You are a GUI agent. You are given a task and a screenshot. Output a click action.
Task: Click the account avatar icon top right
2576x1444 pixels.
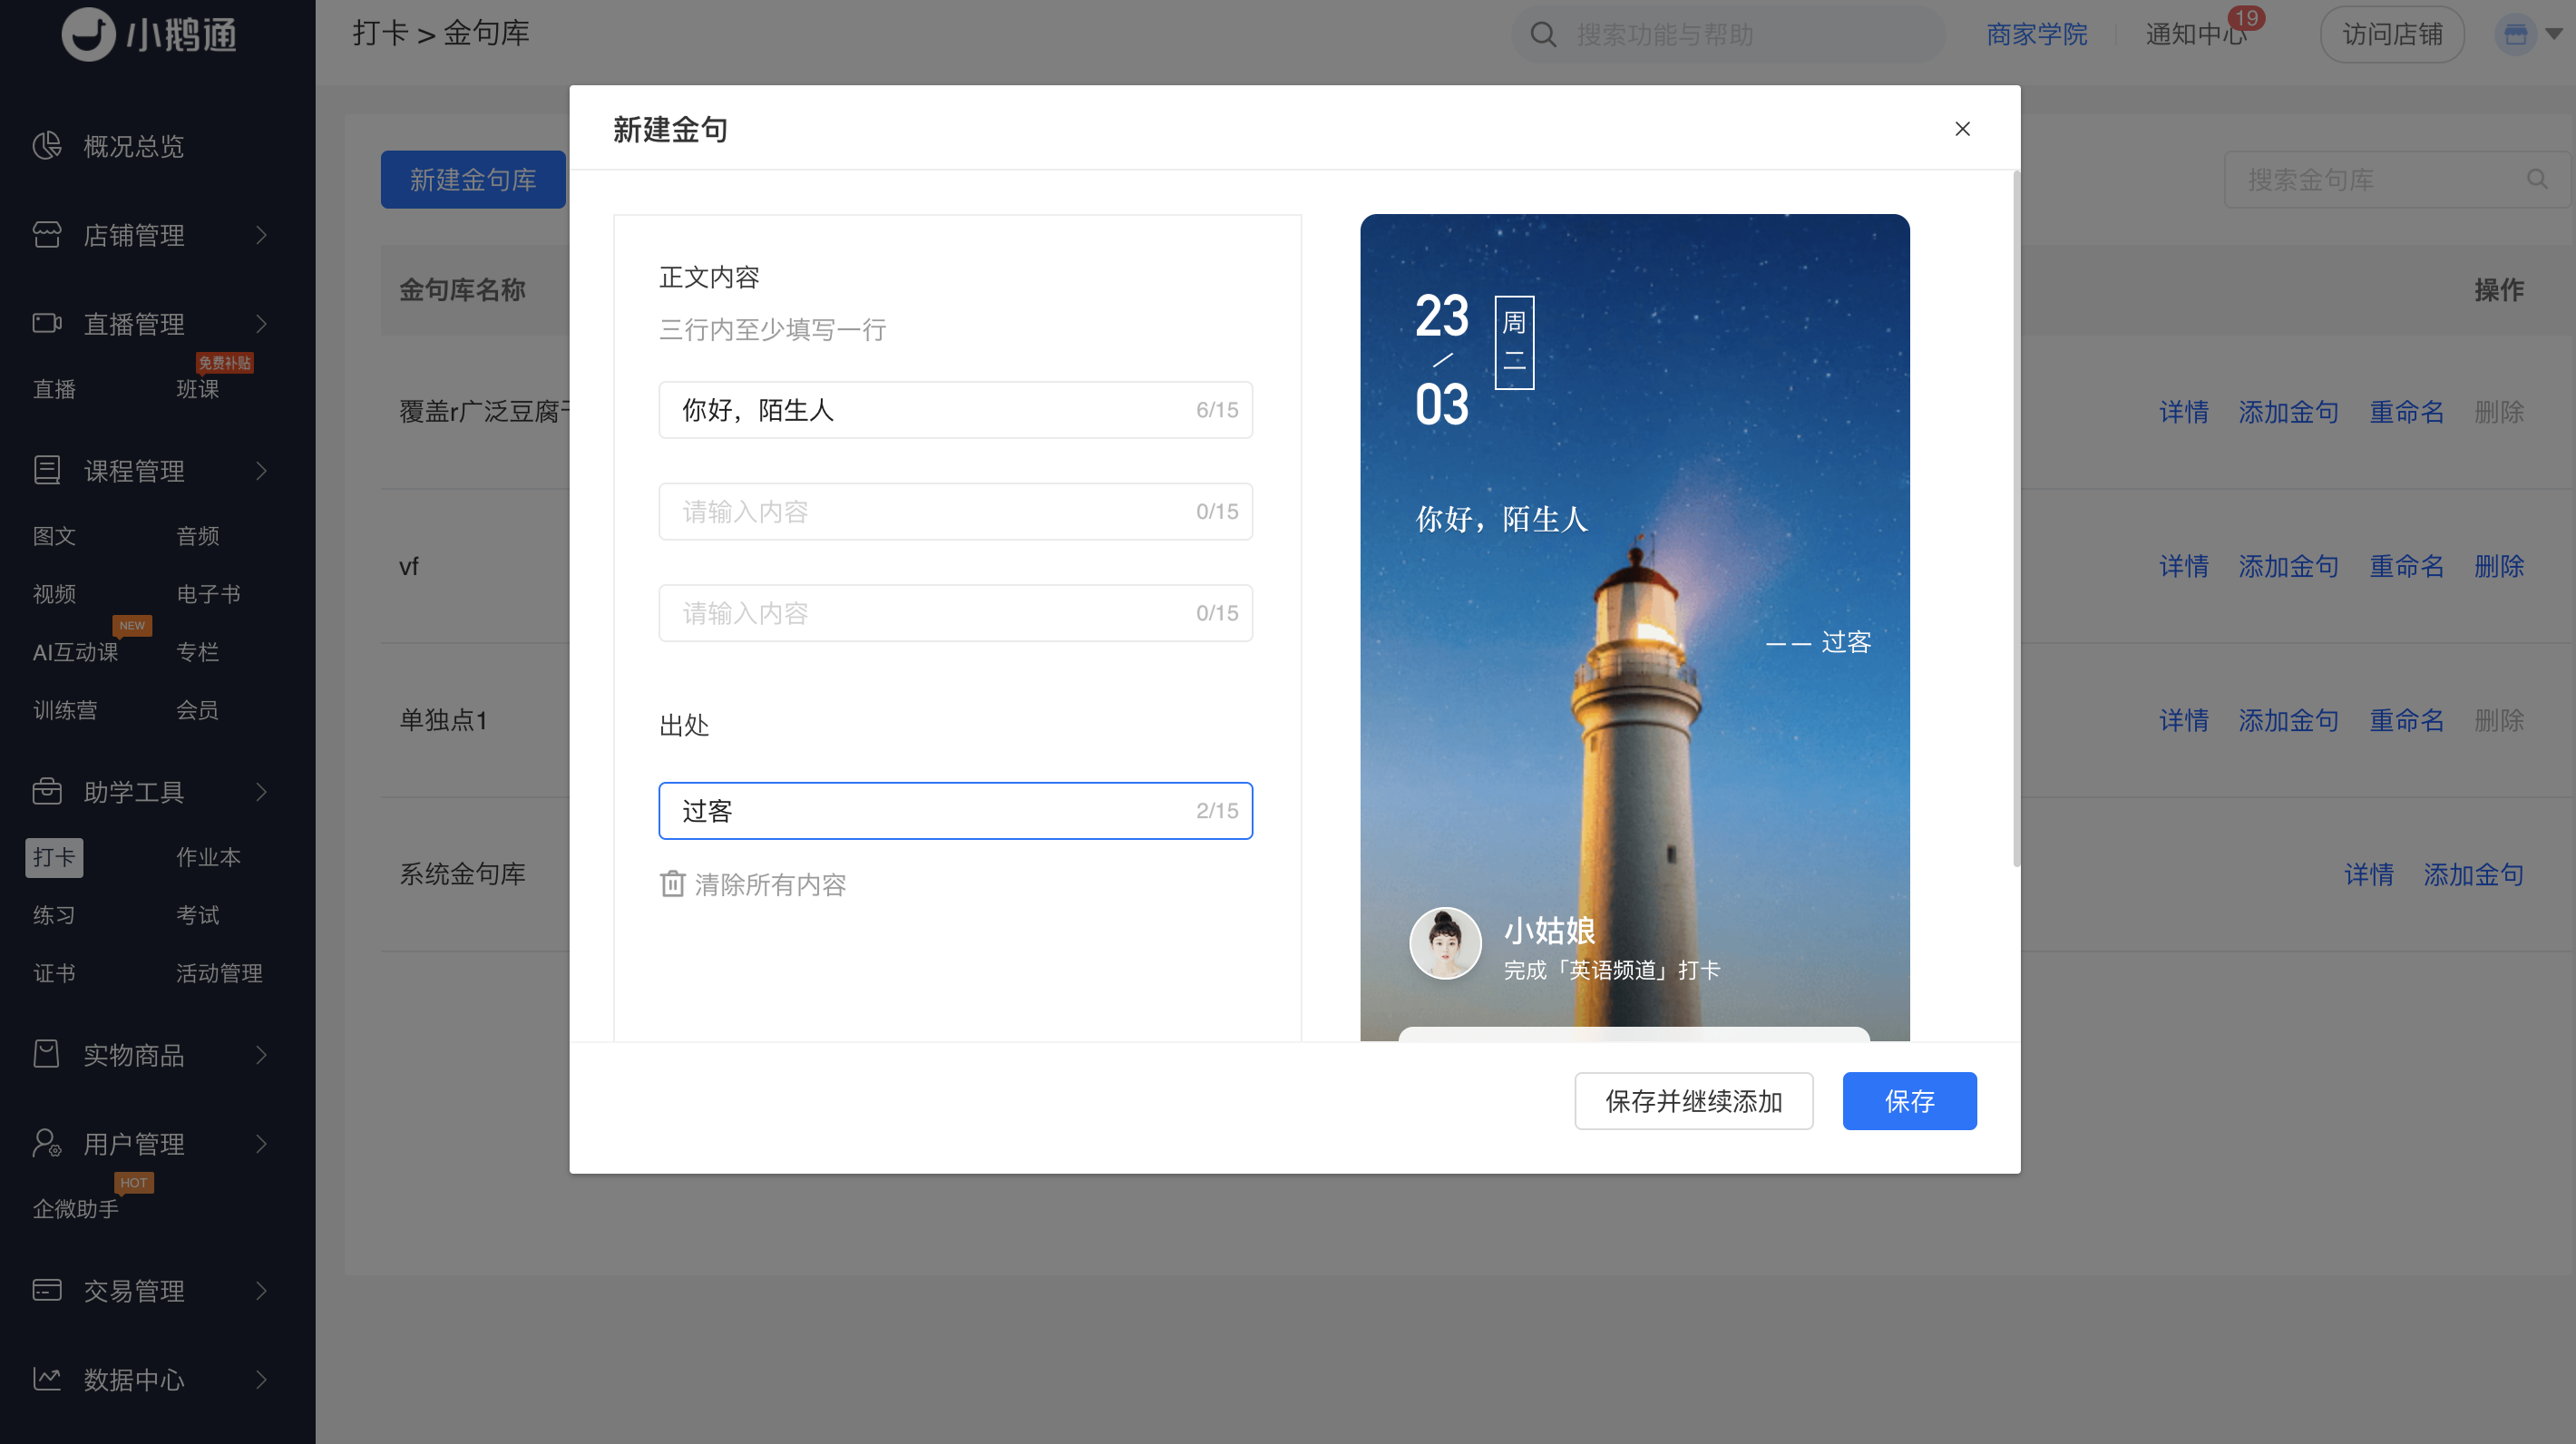2516,35
